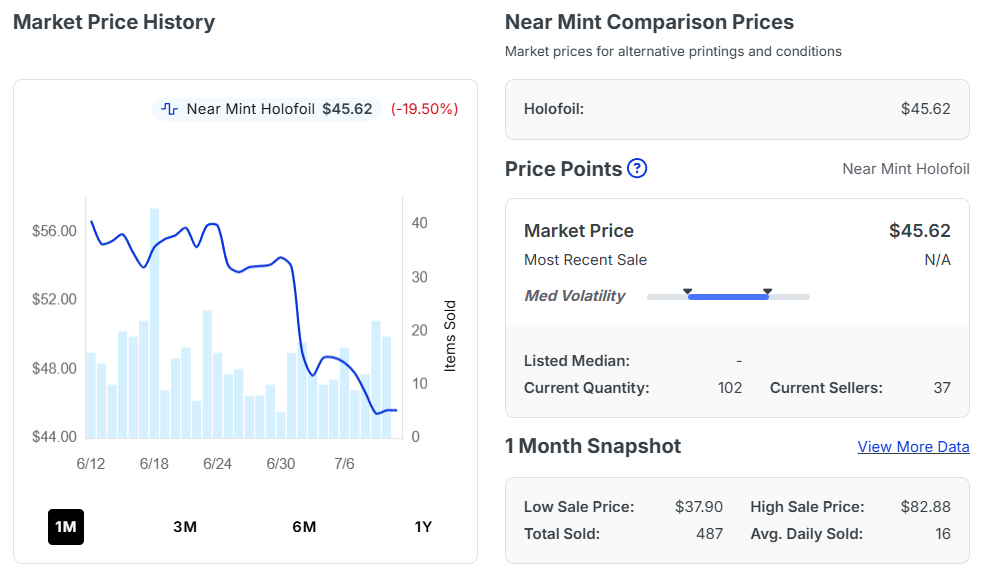
Task: Click the Price Points help question-mark icon
Action: [637, 168]
